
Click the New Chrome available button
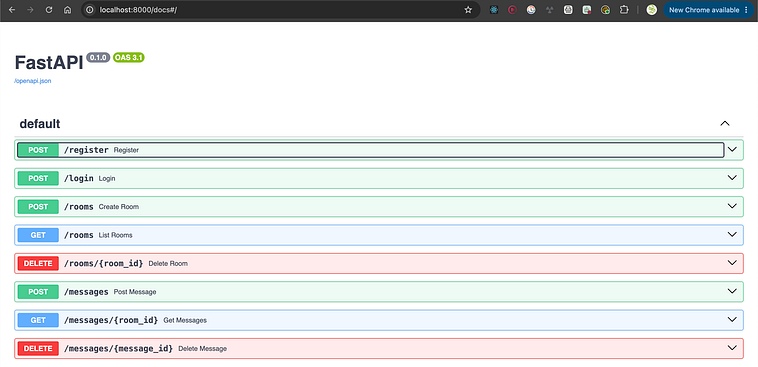tap(704, 10)
